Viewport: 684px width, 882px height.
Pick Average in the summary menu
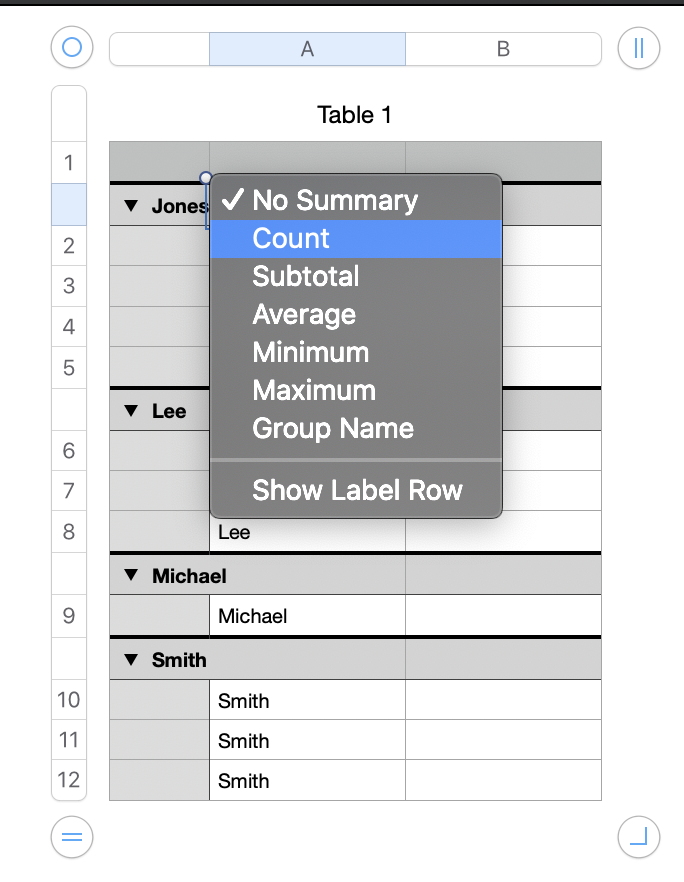[304, 314]
